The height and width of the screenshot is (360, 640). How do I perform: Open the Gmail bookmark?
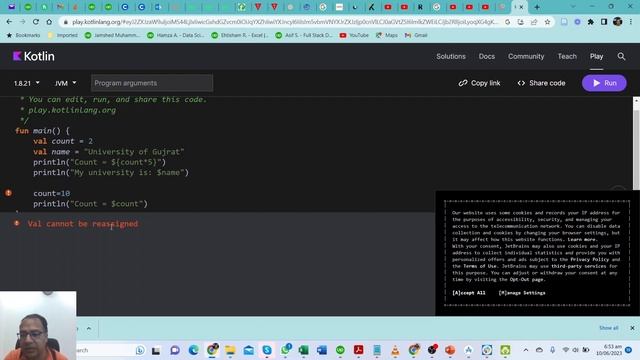[416, 36]
